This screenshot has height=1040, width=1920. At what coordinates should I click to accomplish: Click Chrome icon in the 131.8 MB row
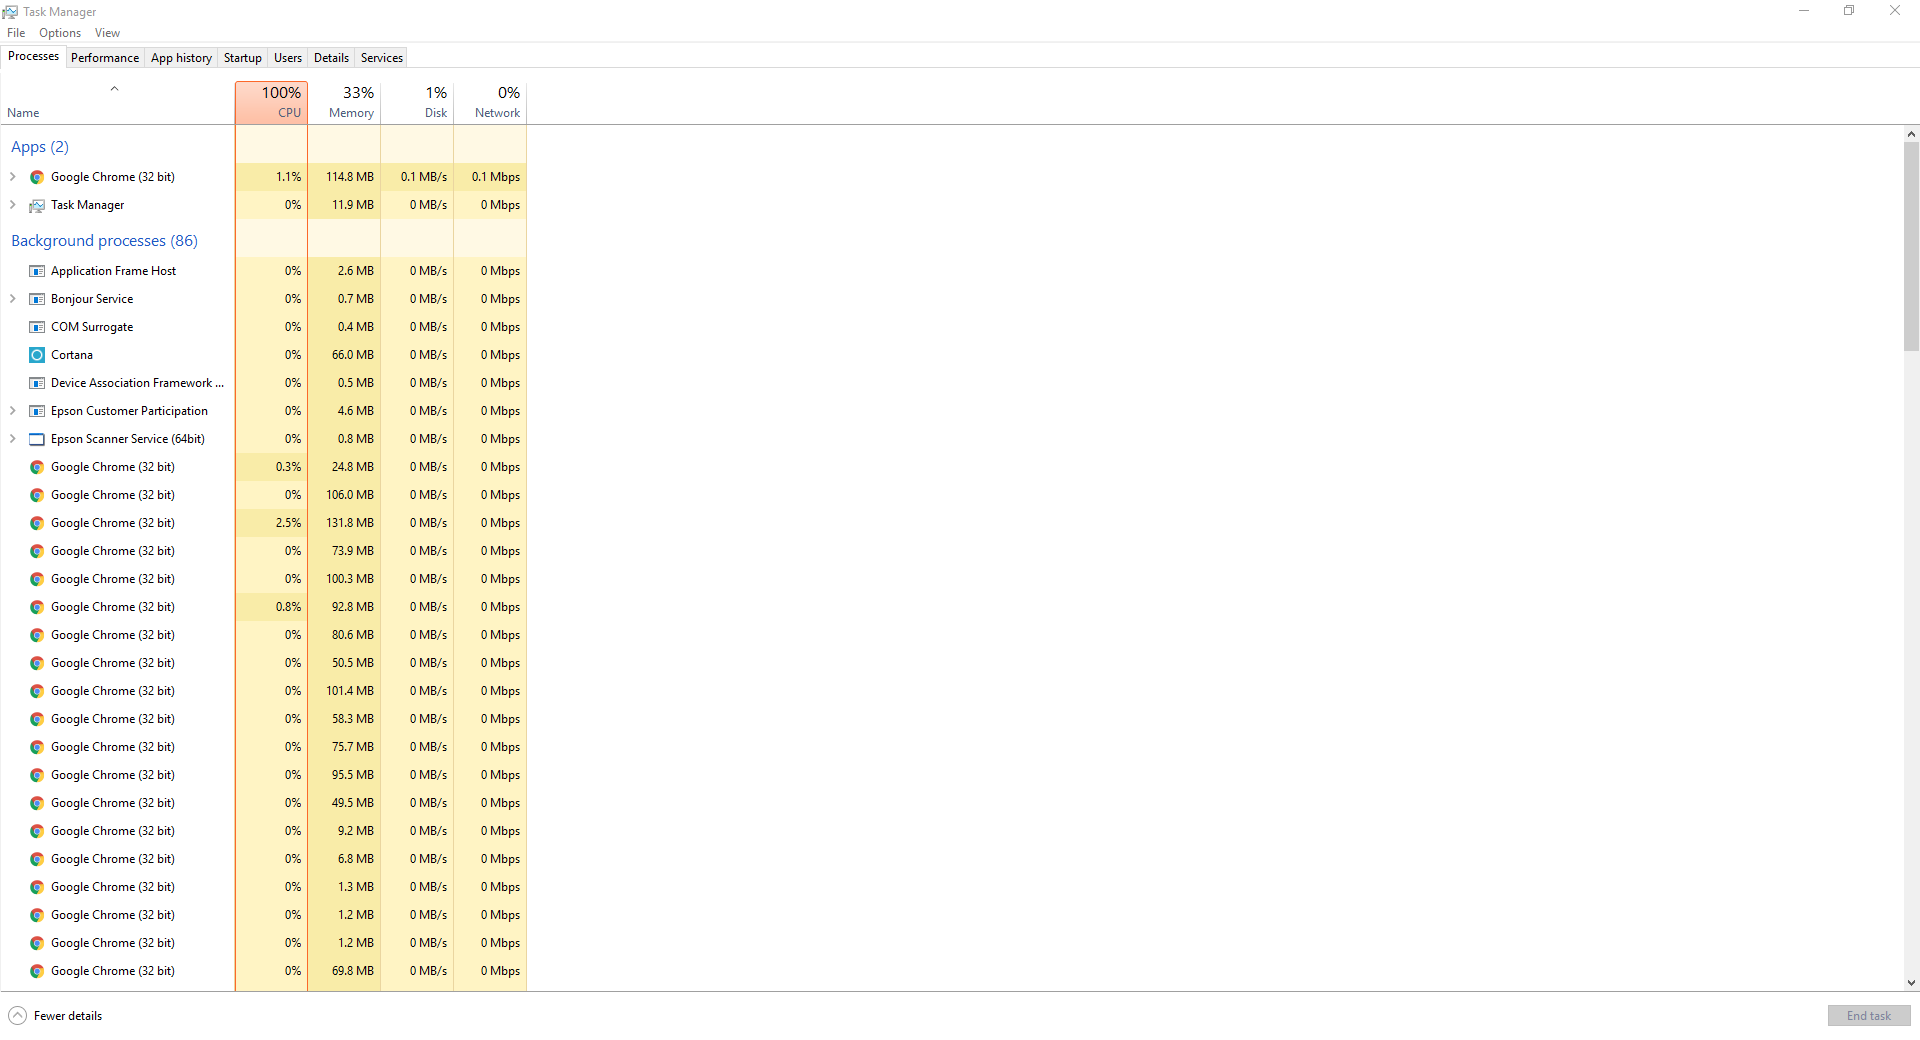(x=37, y=523)
